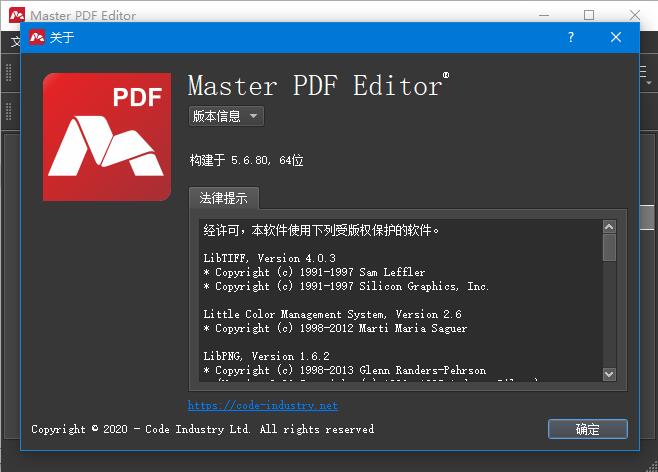Click the scroll down arrow in the legal notice
Screen dimensions: 658x472
point(609,374)
